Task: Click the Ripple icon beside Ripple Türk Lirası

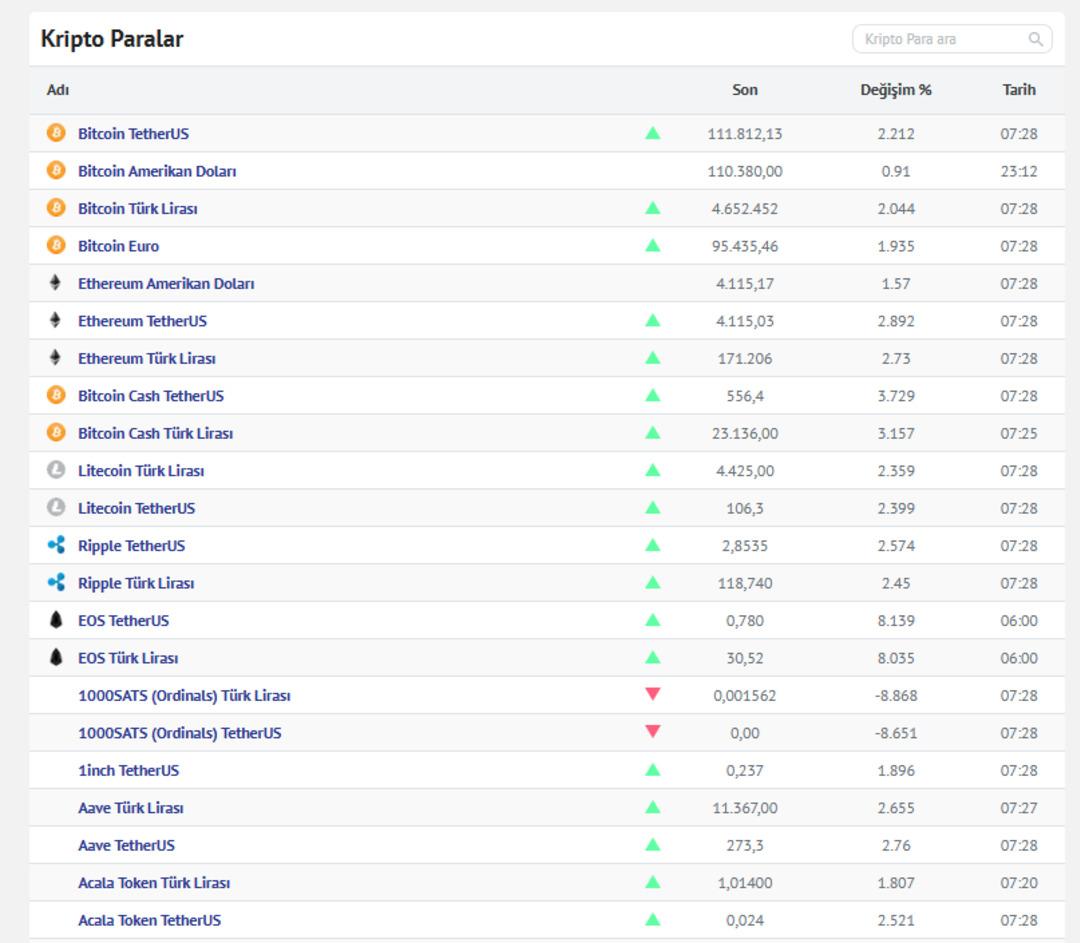Action: pyautogui.click(x=56, y=582)
